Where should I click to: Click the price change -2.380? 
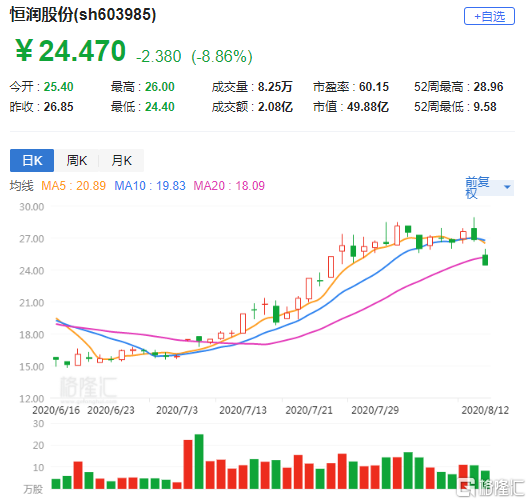coord(158,56)
